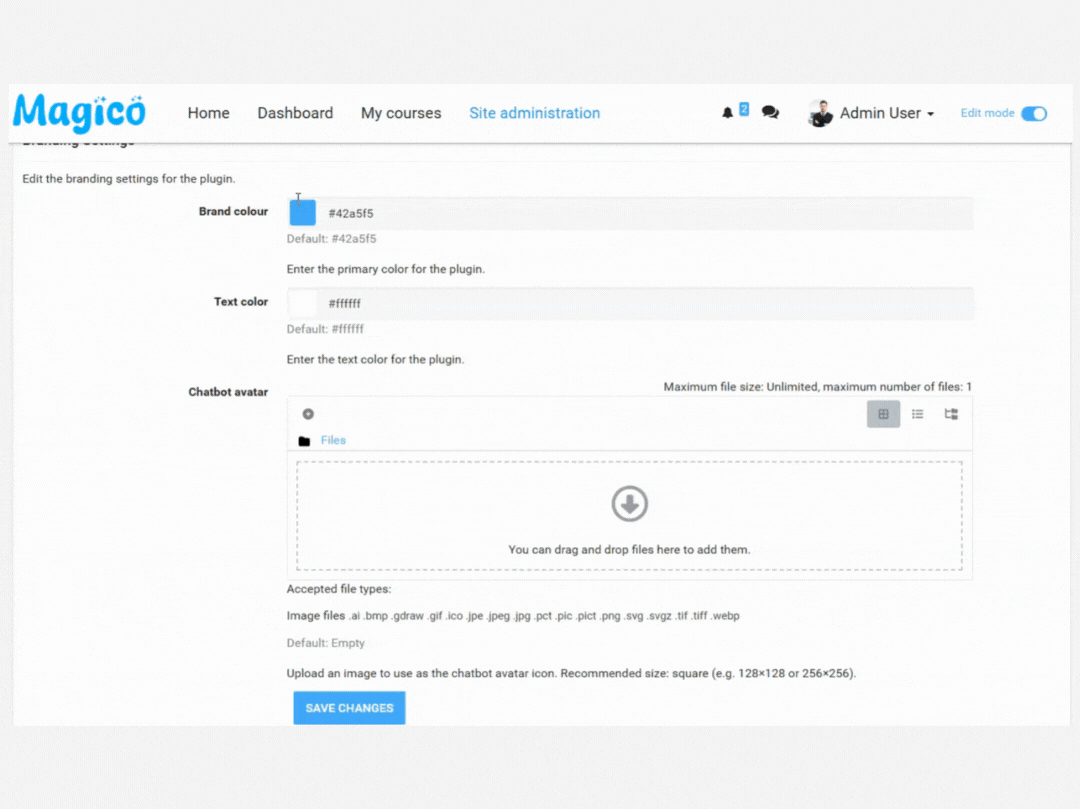Open the Add file dialog
1080x809 pixels.
[x=308, y=413]
